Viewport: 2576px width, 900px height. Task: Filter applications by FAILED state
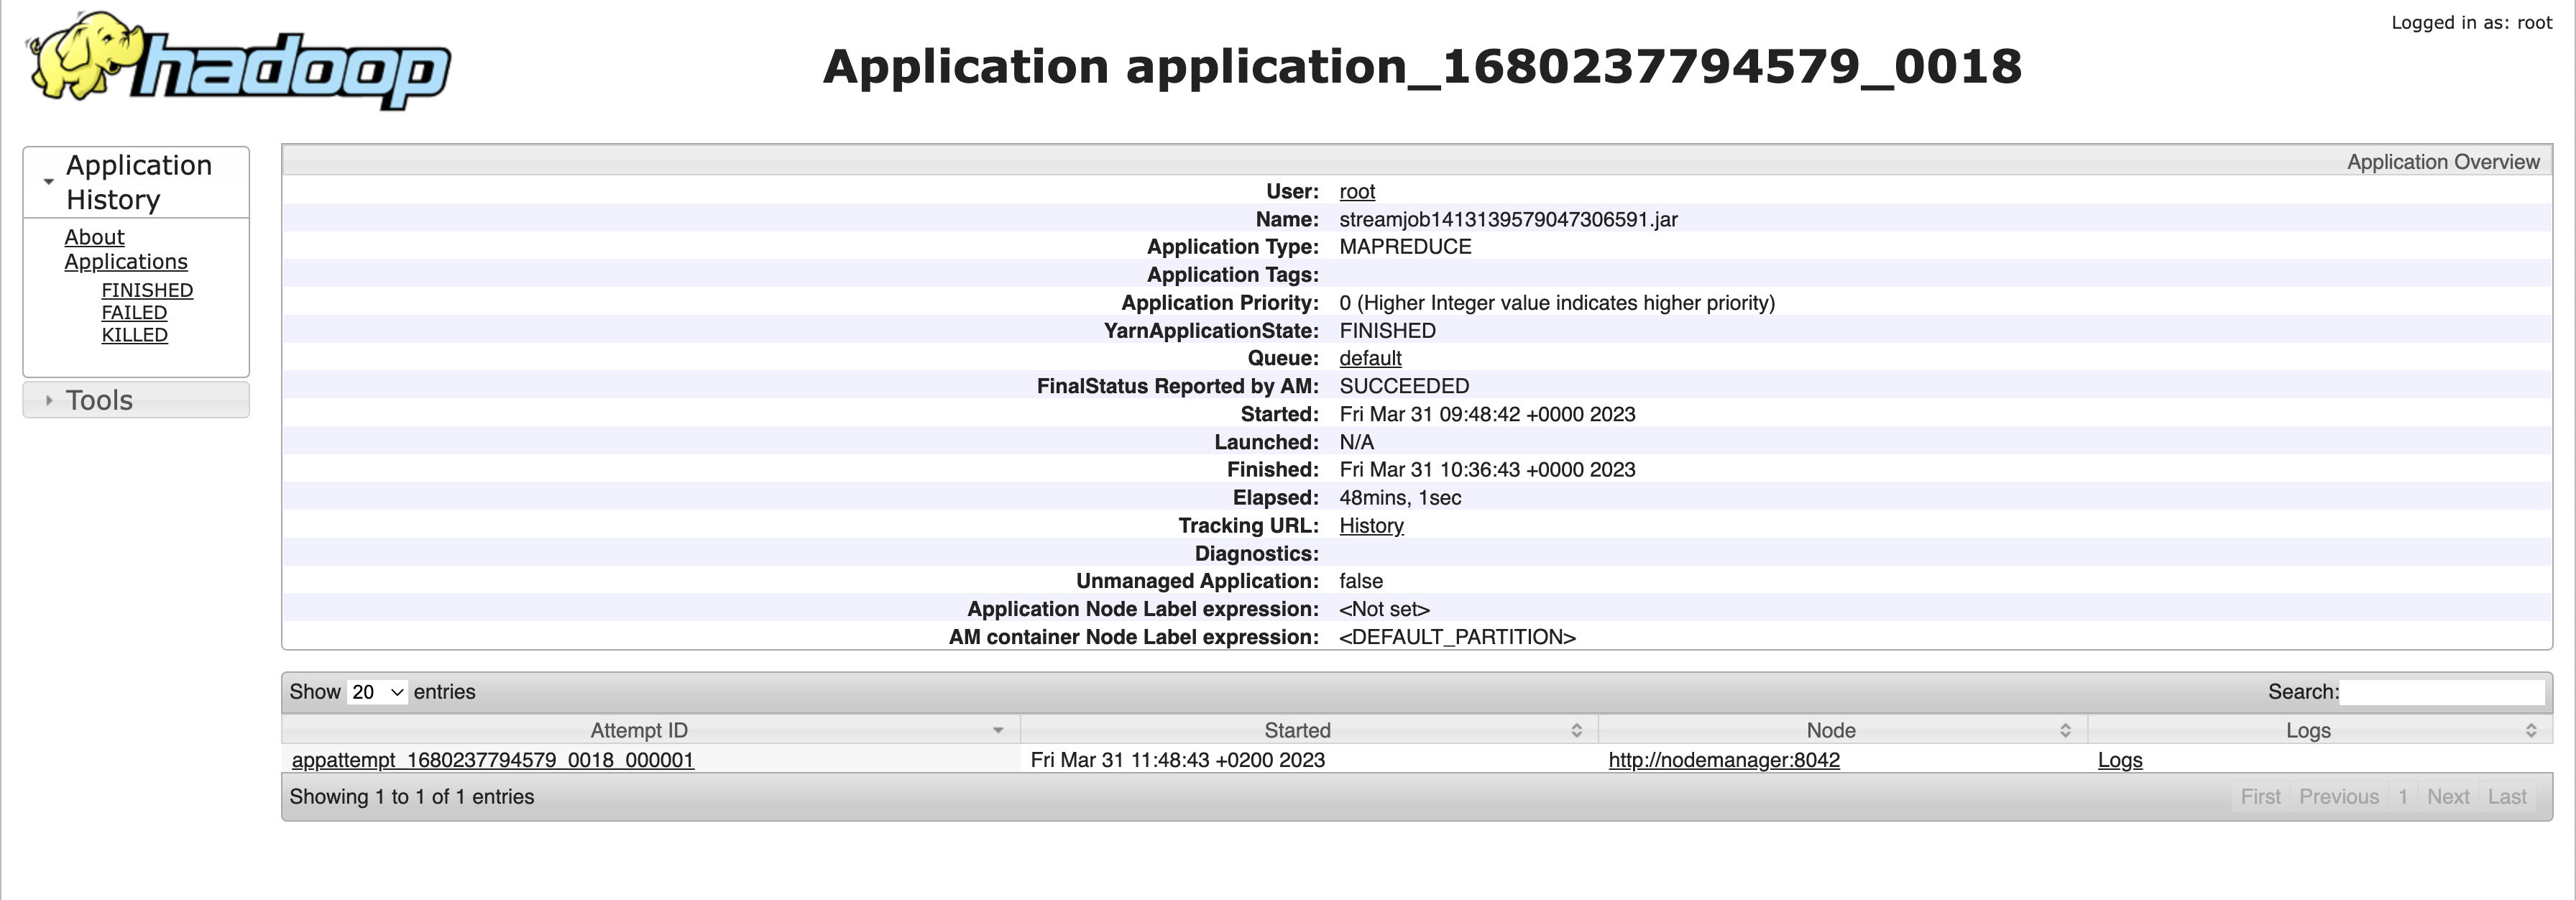(134, 313)
